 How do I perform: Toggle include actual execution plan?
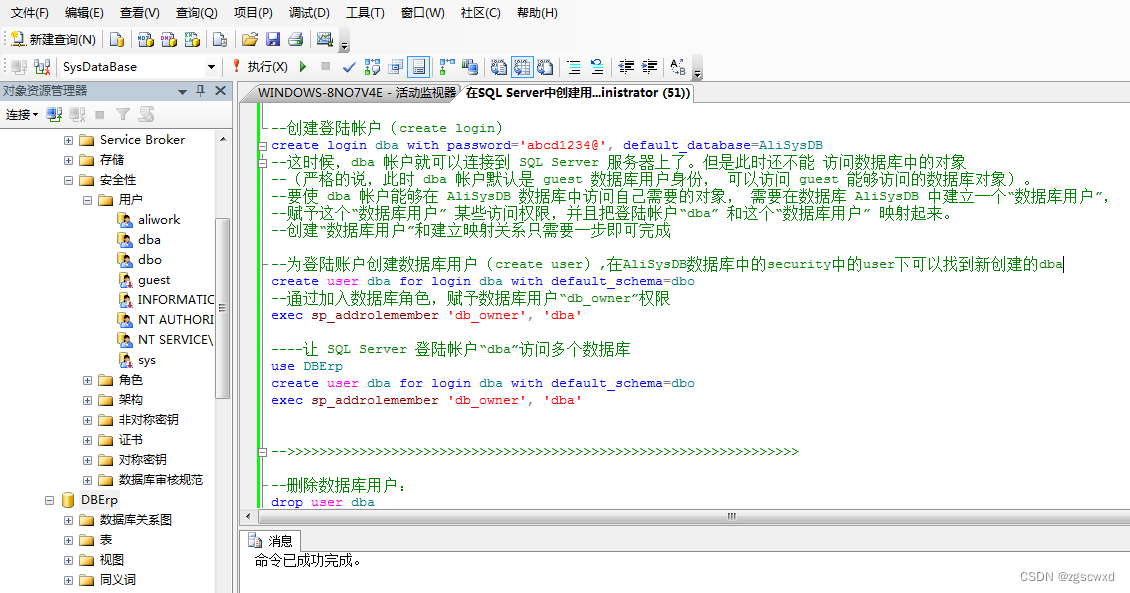[447, 67]
